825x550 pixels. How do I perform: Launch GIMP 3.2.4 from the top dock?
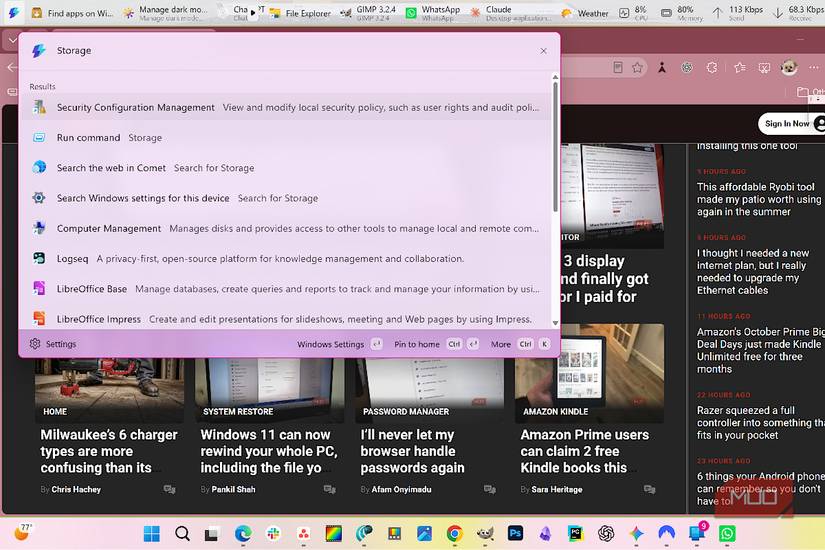point(367,13)
